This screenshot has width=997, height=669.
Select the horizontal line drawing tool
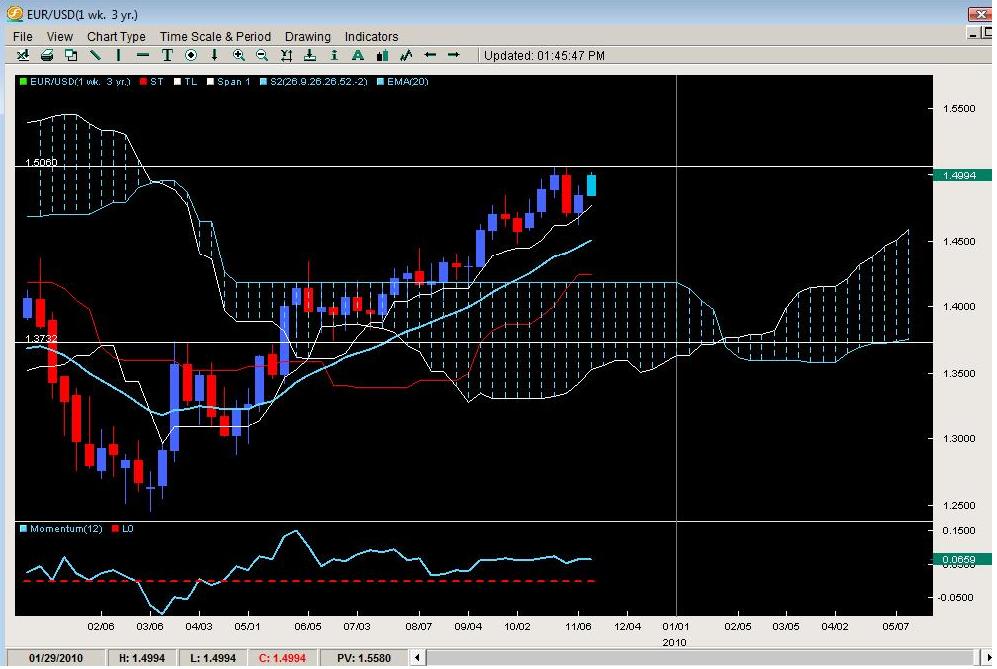point(143,55)
